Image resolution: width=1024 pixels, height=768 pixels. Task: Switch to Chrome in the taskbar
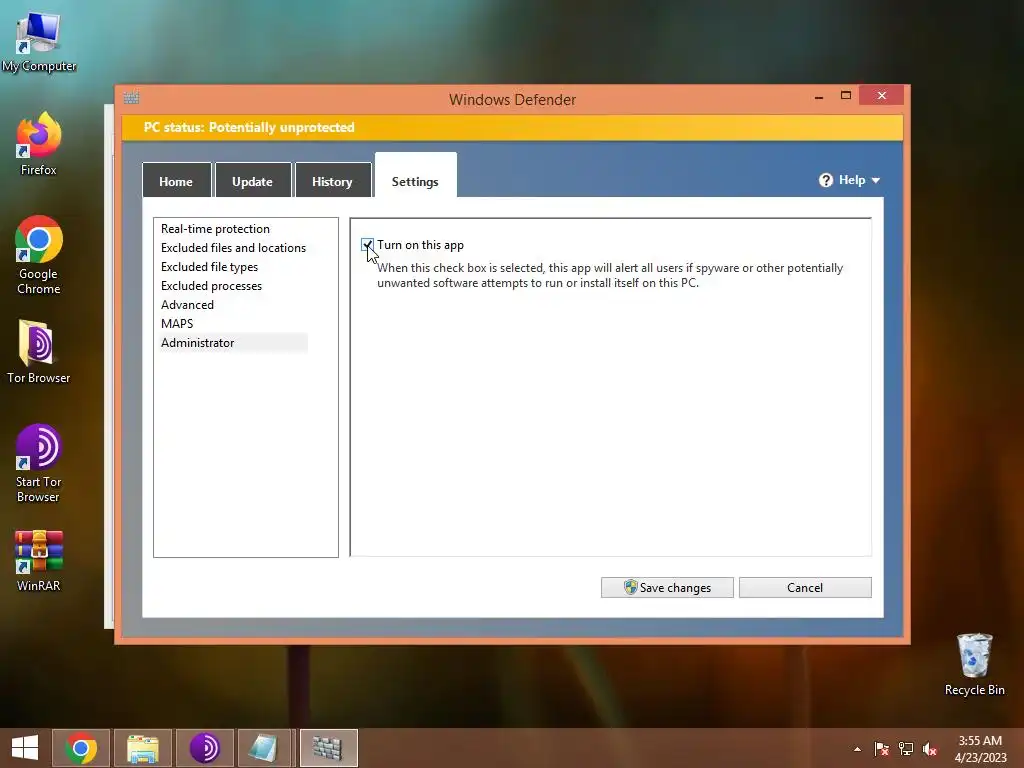tap(81, 748)
